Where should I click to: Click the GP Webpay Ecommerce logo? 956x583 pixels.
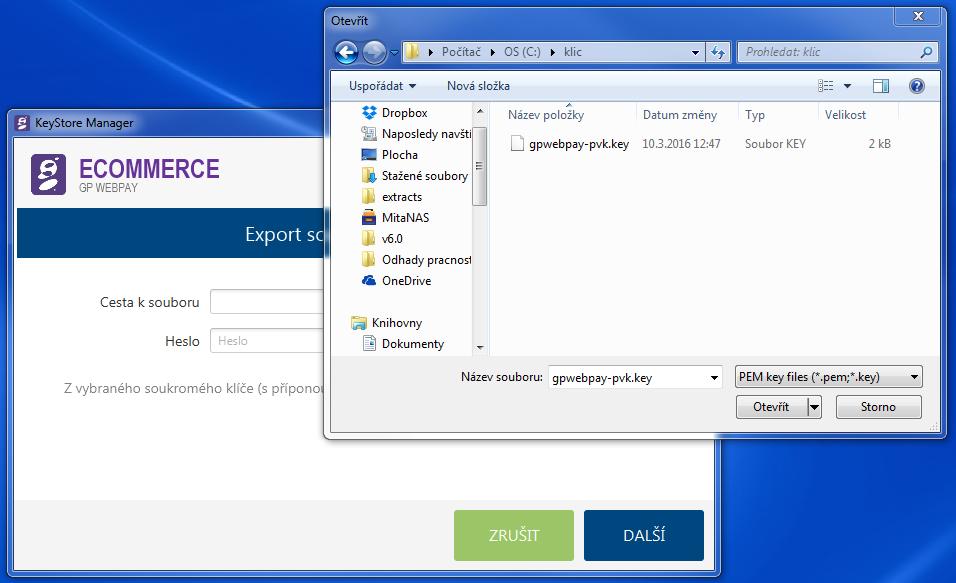pyautogui.click(x=125, y=174)
